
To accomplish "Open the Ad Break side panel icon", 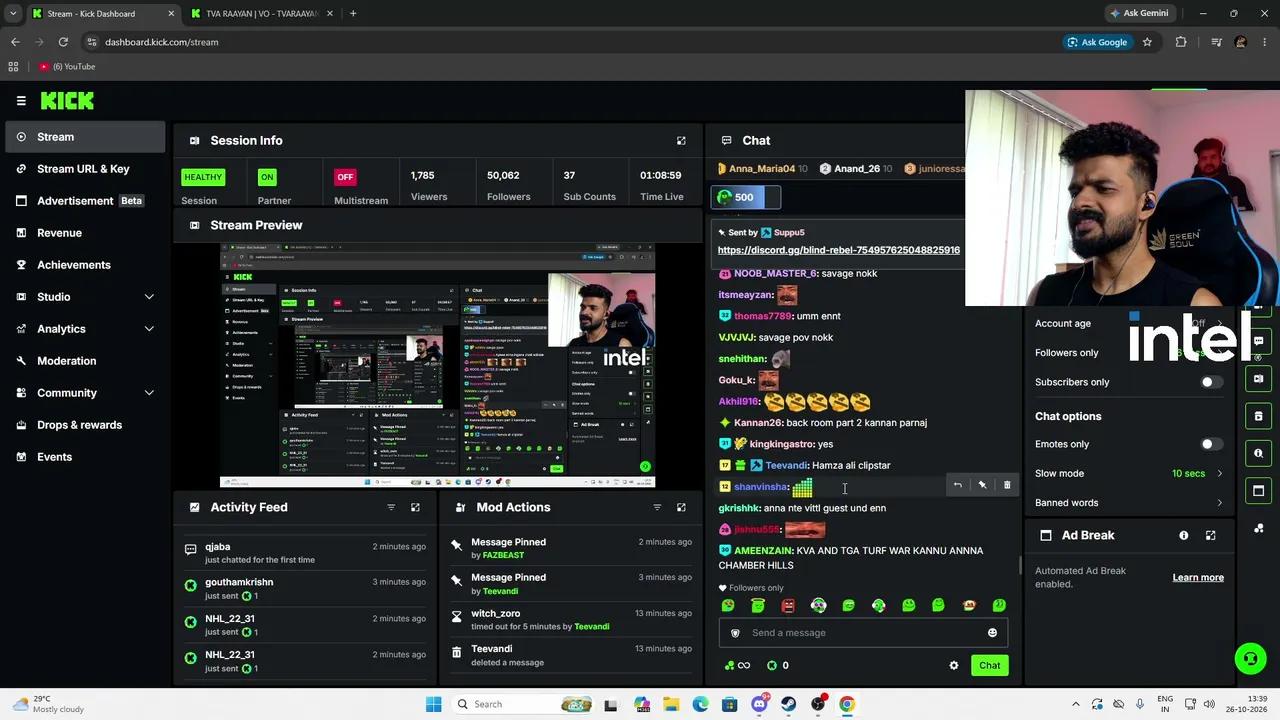I will pos(1258,491).
